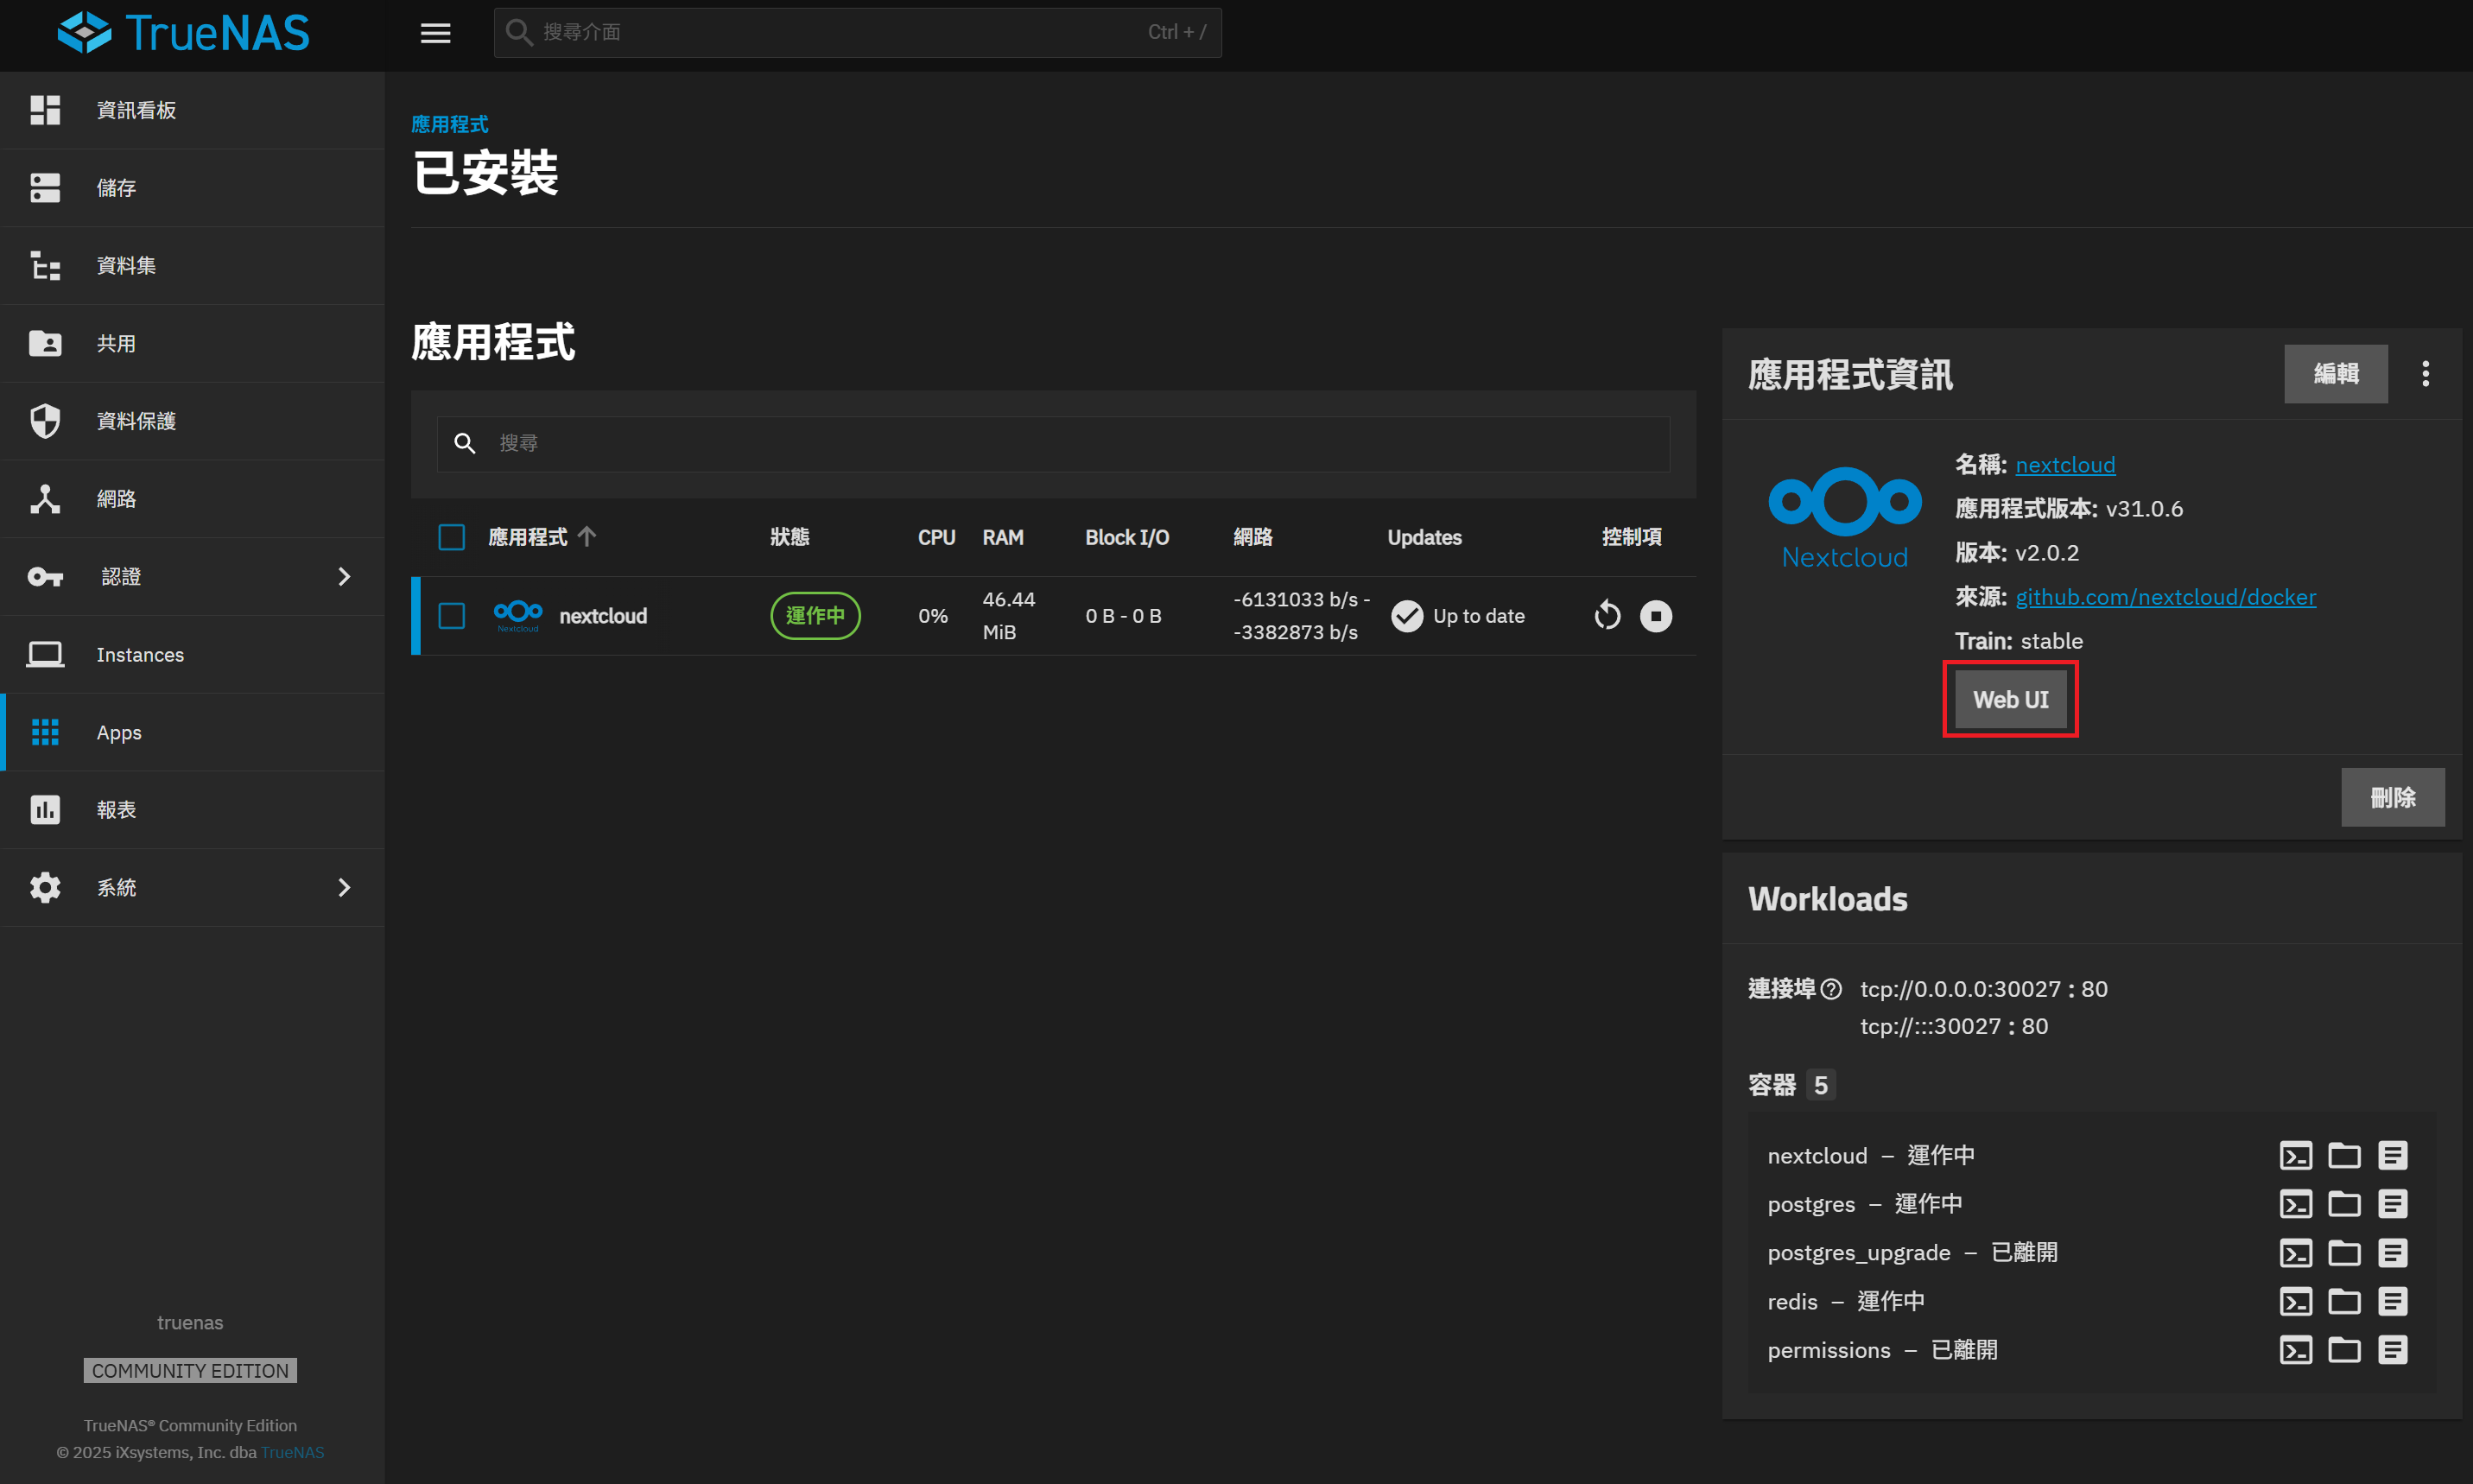Open the 資料集 datasets icon
Viewport: 2473px width, 1484px height.
point(45,265)
